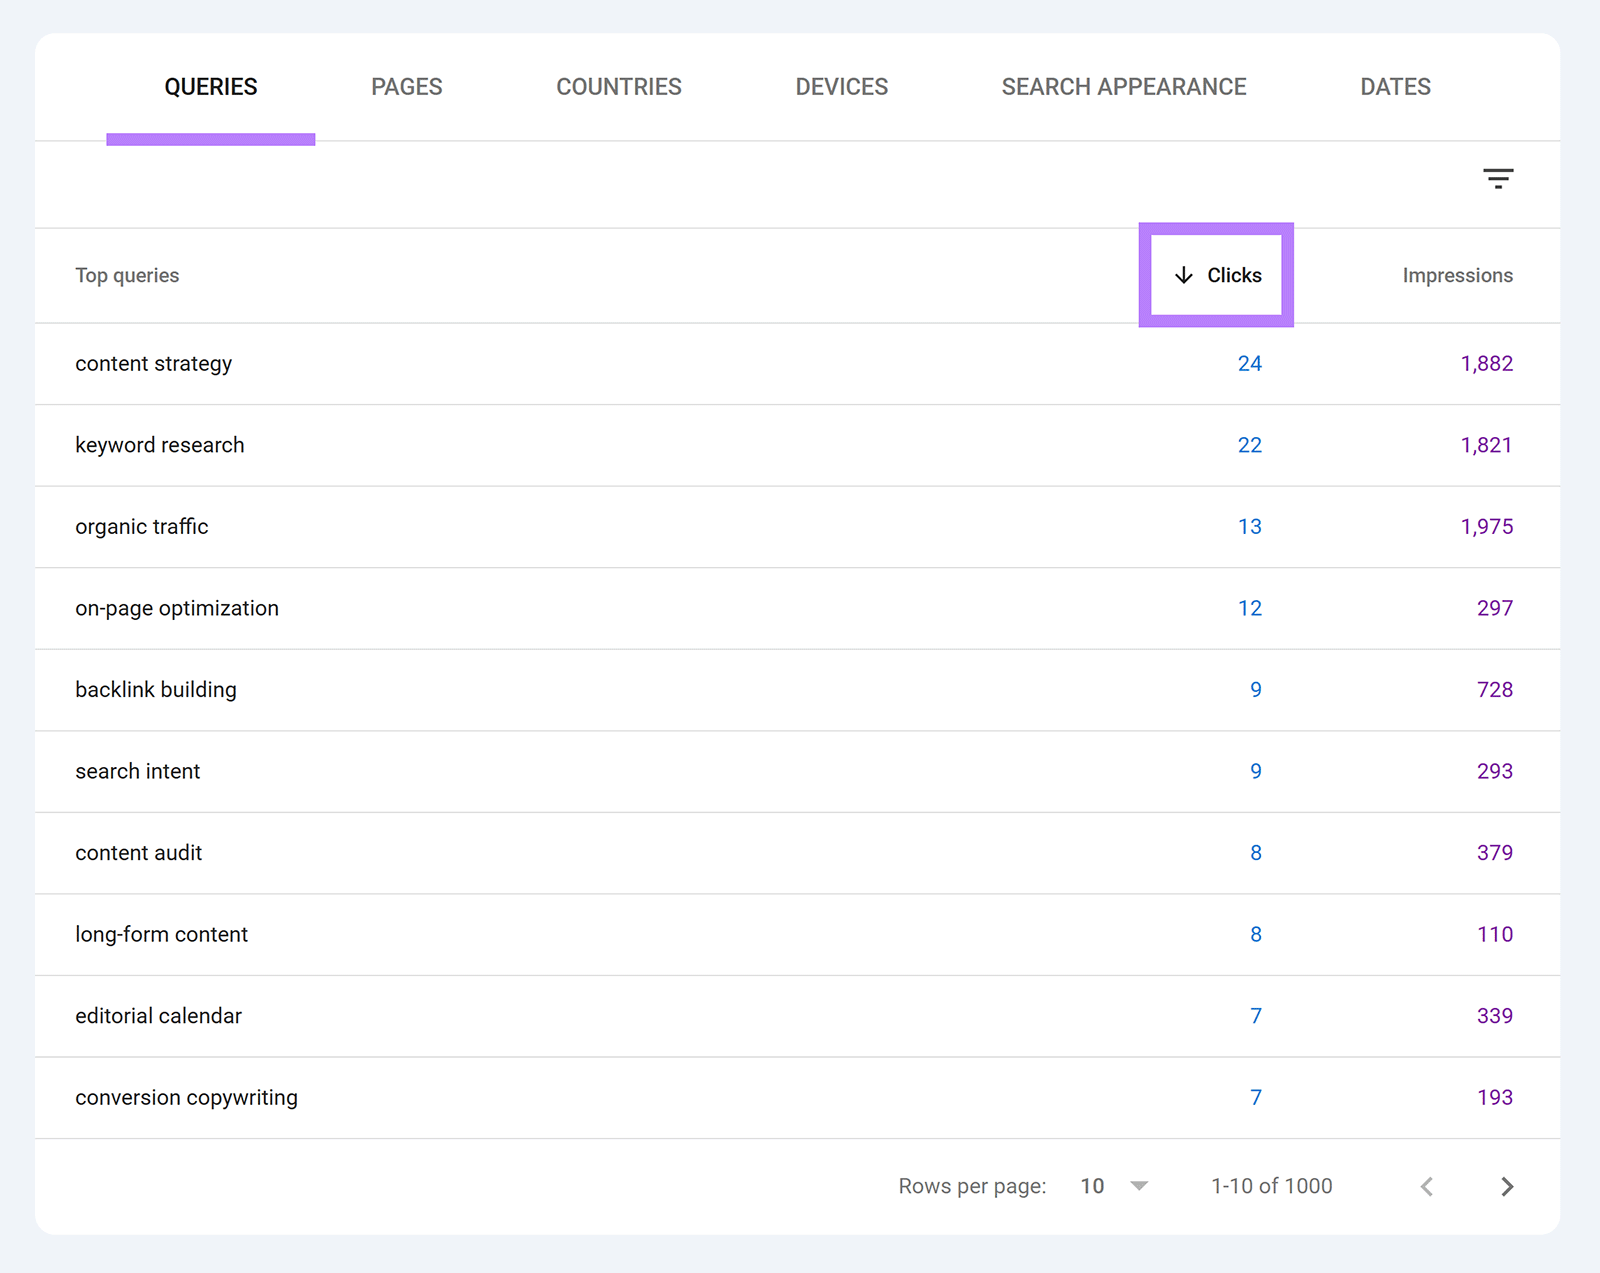Viewport: 1600px width, 1273px height.
Task: Click the previous page chevron
Action: 1426,1186
